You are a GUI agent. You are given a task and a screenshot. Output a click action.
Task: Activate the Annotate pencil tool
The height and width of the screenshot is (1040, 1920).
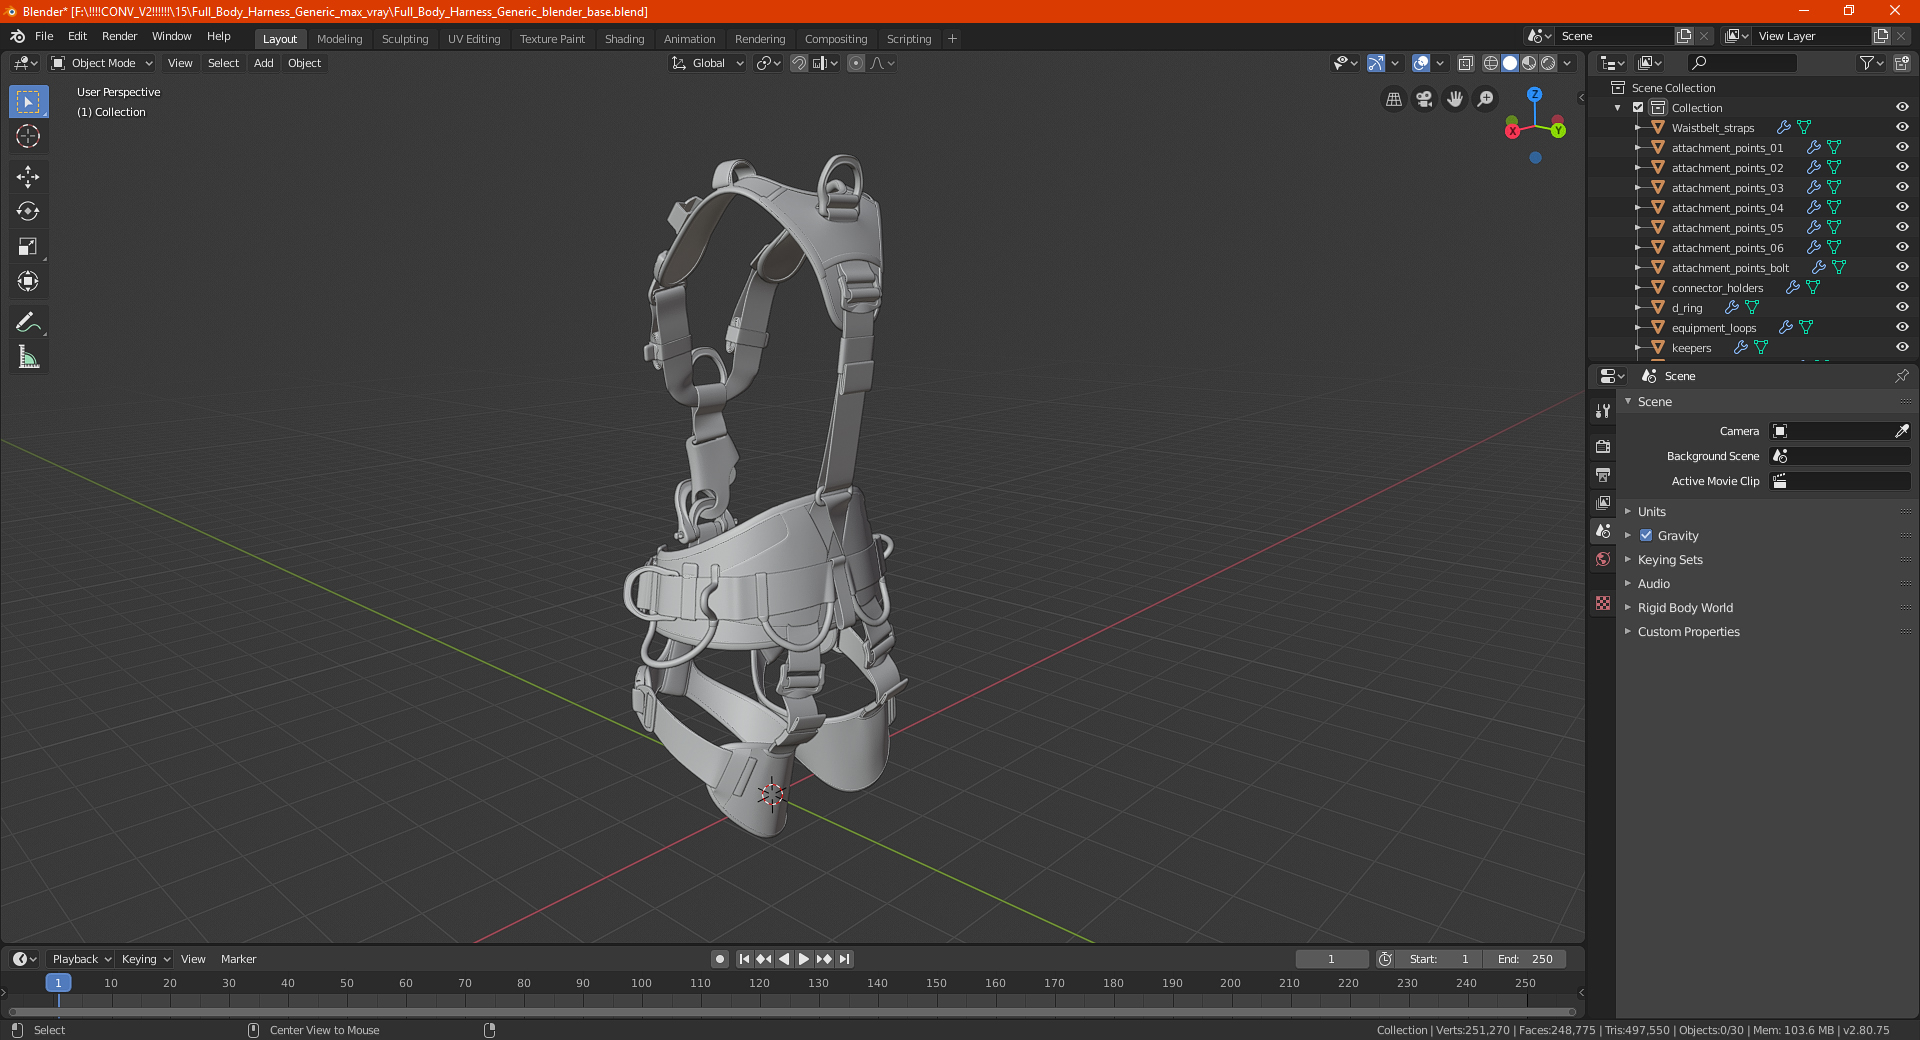[28, 322]
